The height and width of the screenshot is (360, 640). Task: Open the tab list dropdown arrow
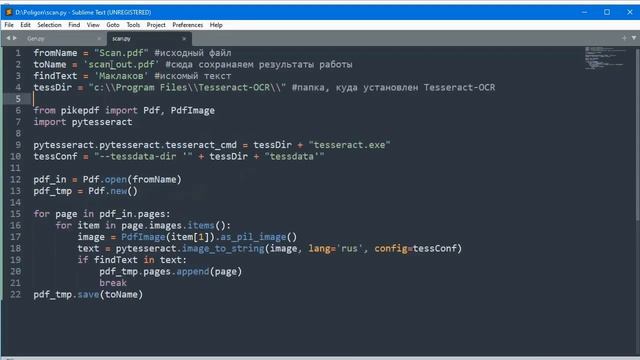[634, 38]
